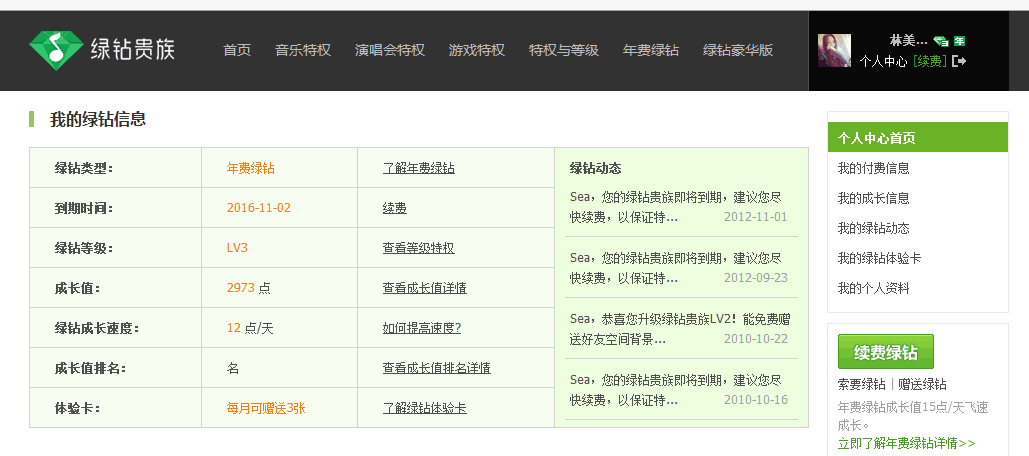Viewport: 1029px width, 456px height.
Task: Click the green [续费] link in header
Action: 930,61
